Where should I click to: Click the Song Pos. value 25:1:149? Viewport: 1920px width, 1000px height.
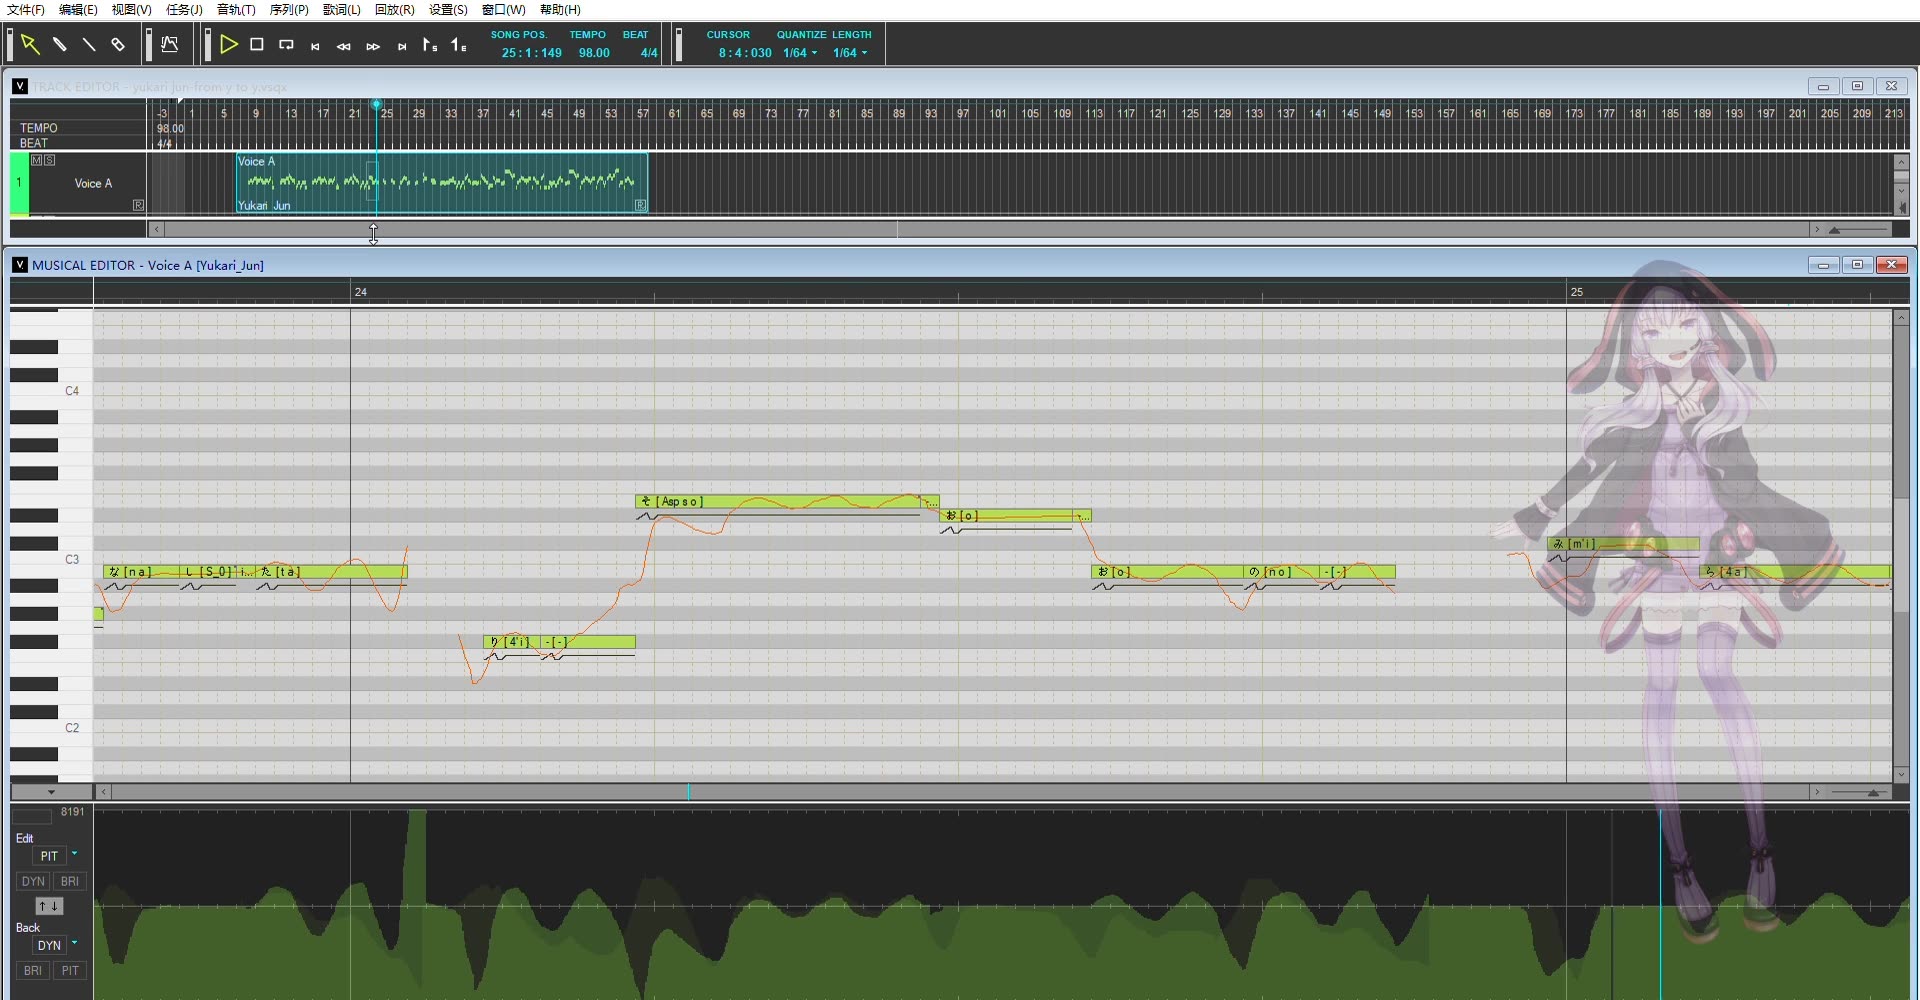[532, 53]
